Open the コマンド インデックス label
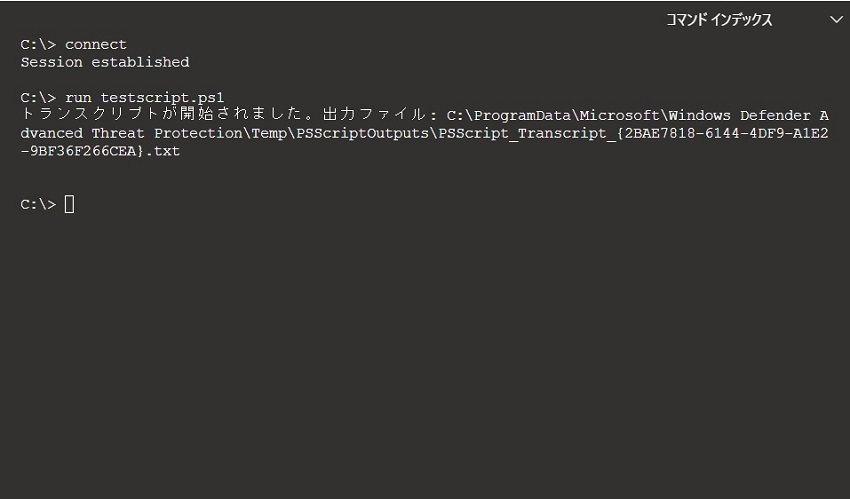 (719, 20)
